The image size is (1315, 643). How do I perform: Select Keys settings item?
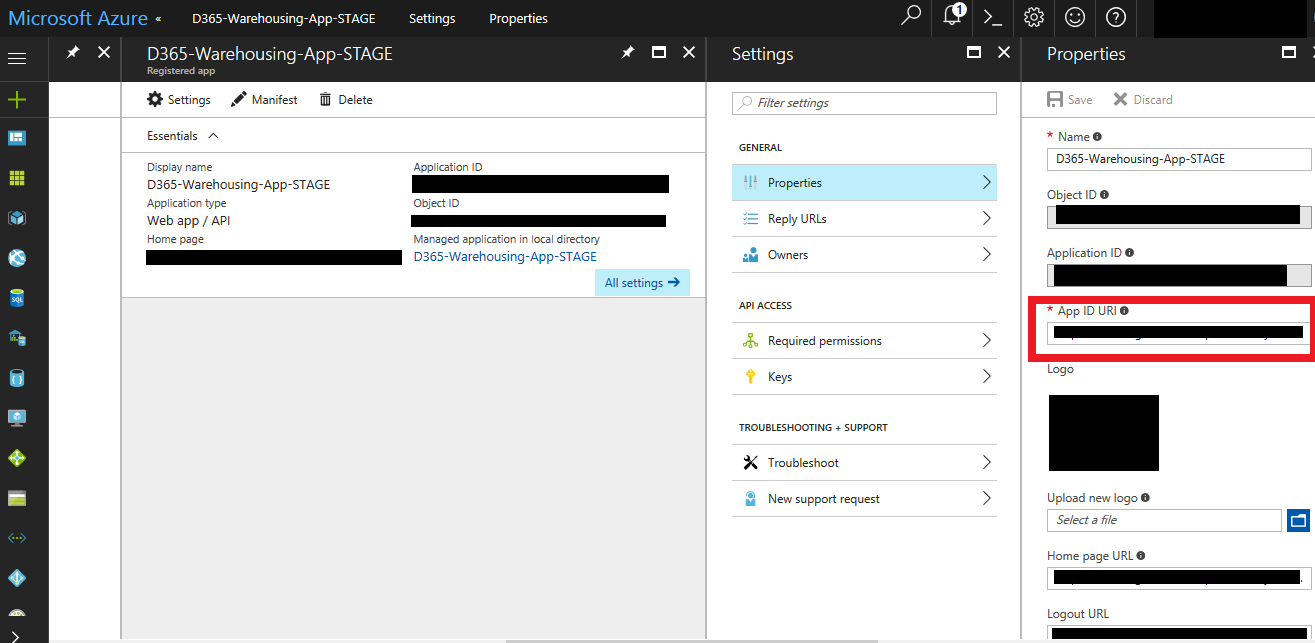864,376
